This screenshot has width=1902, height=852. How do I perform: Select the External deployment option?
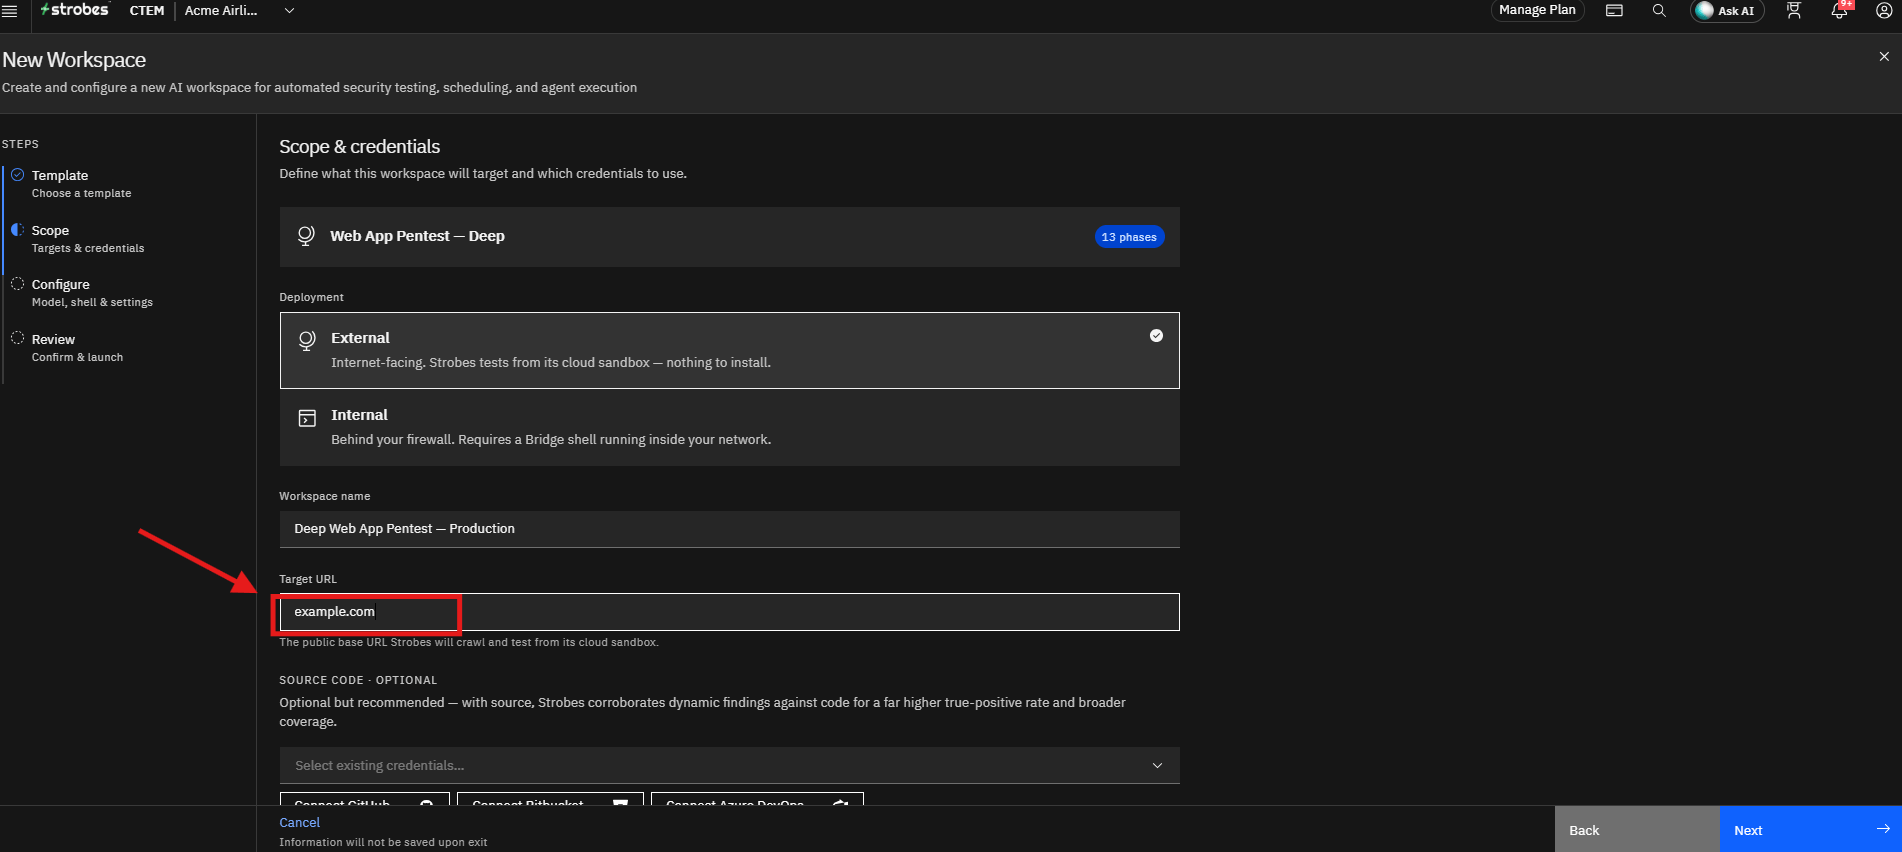(x=729, y=350)
